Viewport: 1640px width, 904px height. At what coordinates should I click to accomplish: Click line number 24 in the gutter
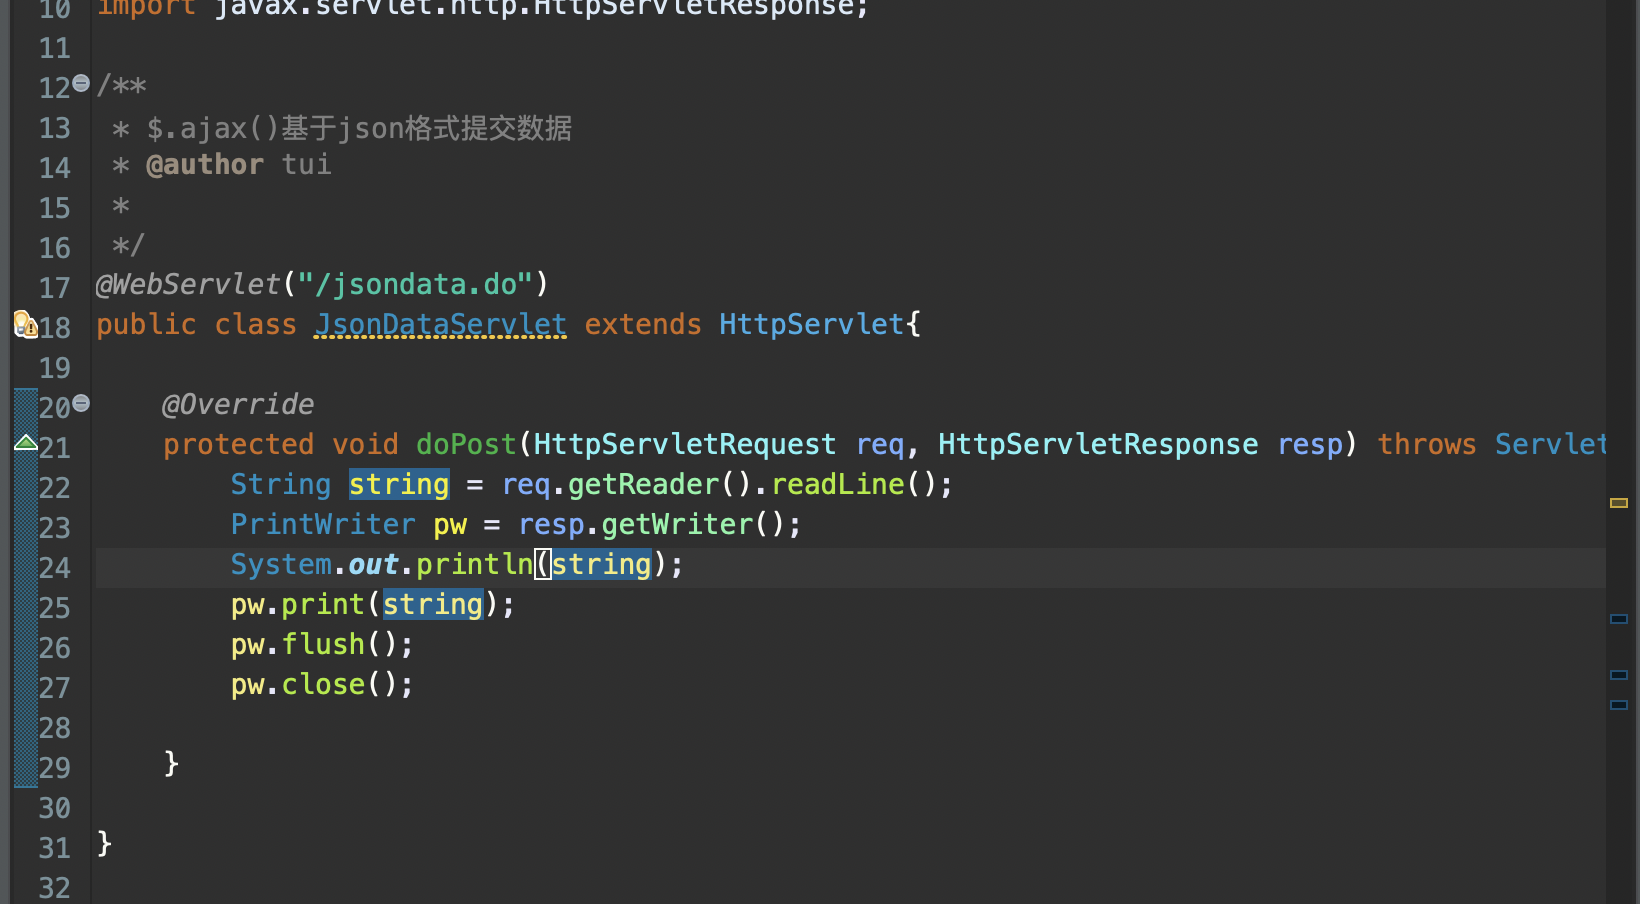[x=55, y=568]
